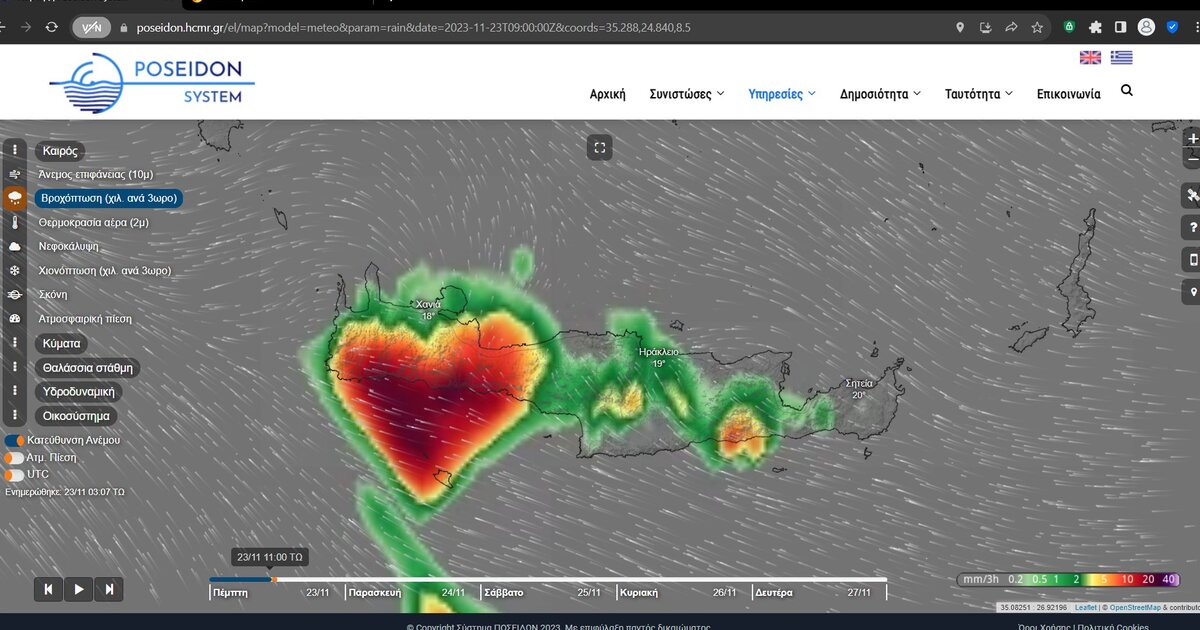Click the fullscreen map icon
The image size is (1200, 630).
599,148
